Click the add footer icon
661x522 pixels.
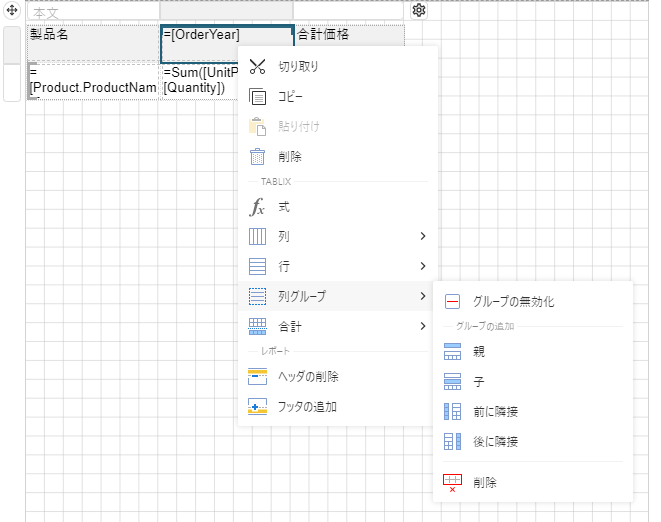pyautogui.click(x=257, y=407)
